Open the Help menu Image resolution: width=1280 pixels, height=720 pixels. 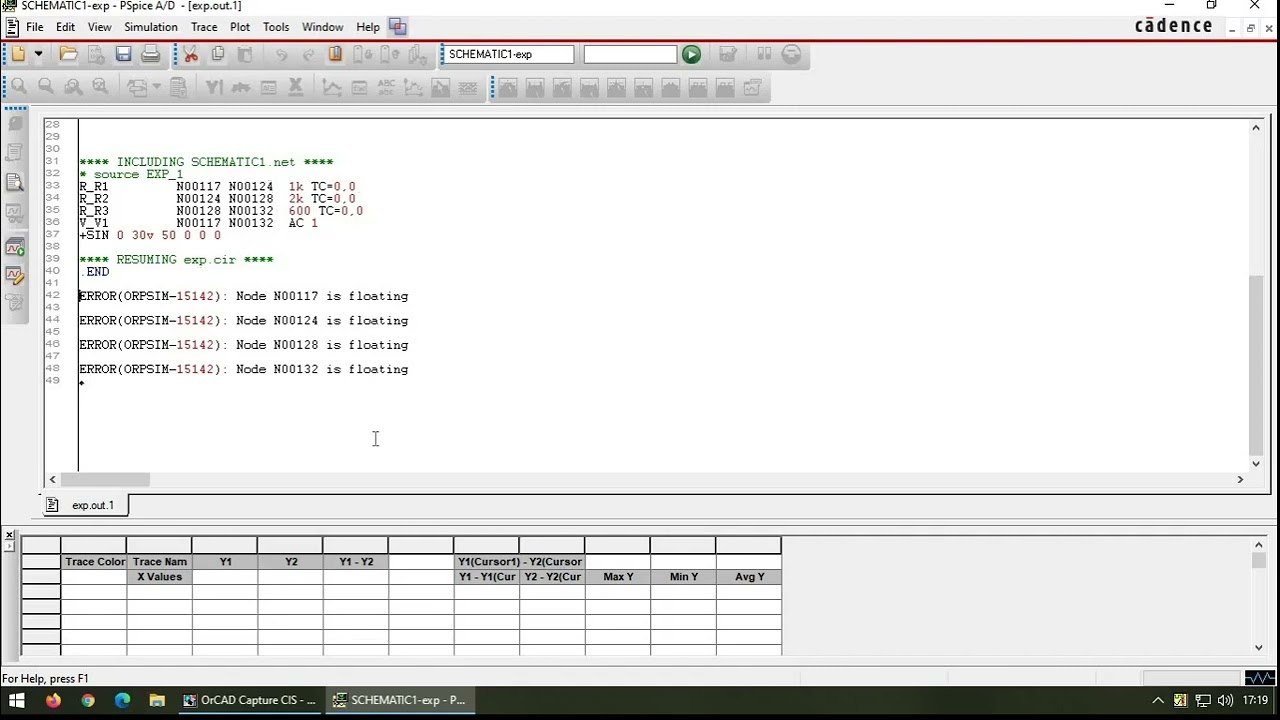368,27
